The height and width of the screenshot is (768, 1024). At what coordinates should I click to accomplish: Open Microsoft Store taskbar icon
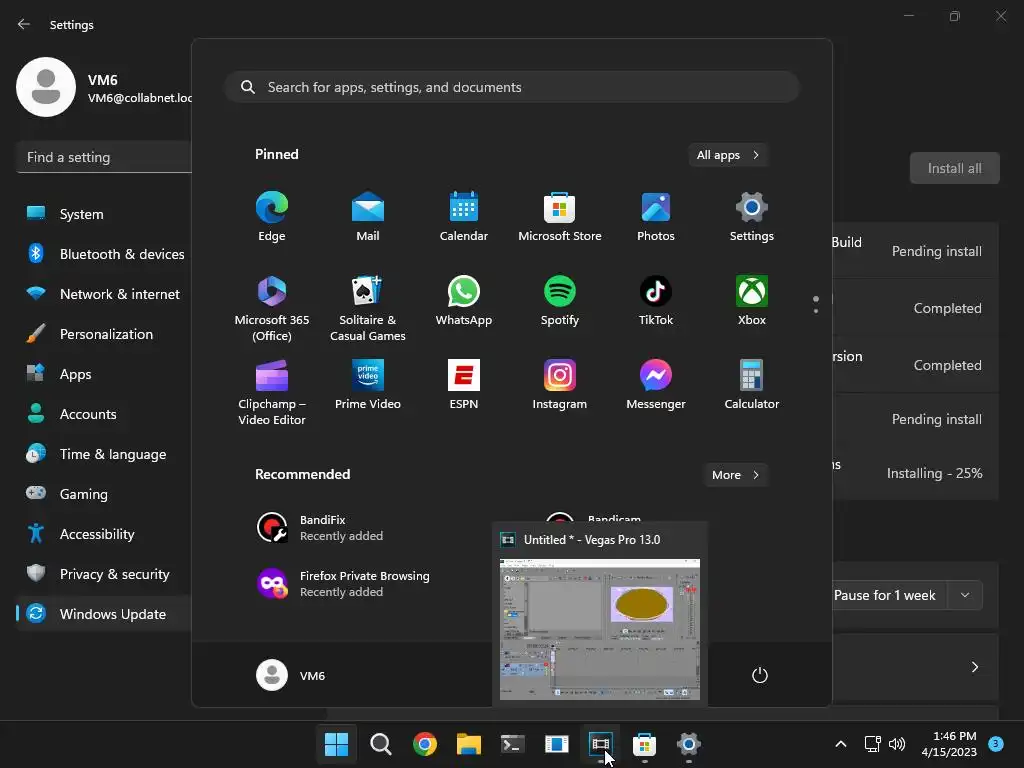[x=644, y=744]
